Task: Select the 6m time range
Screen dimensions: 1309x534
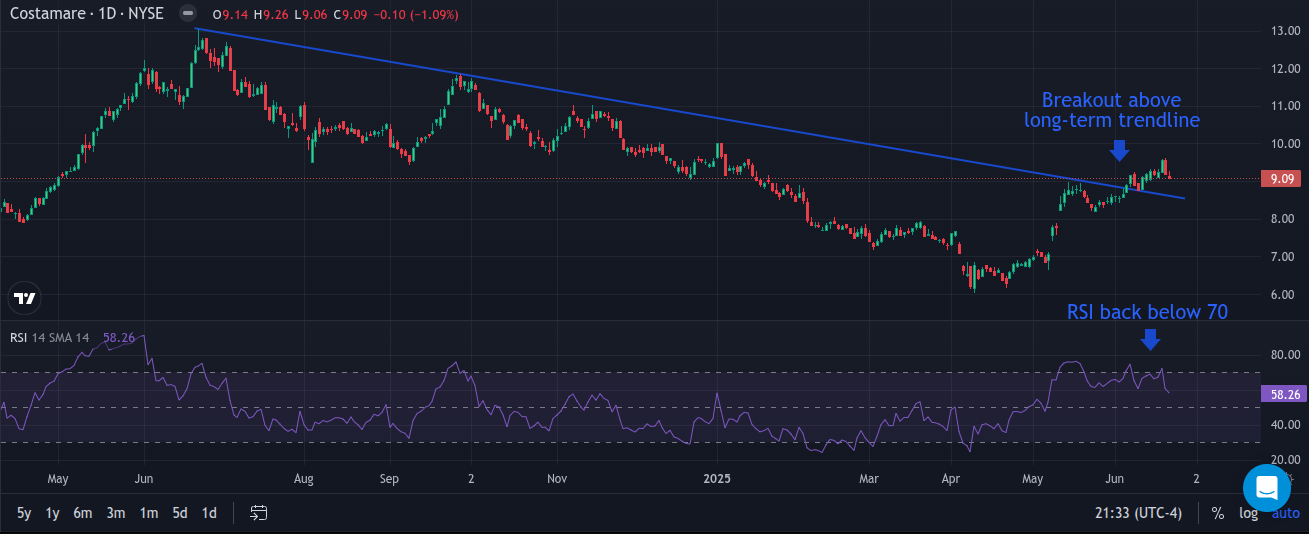Action: (83, 513)
